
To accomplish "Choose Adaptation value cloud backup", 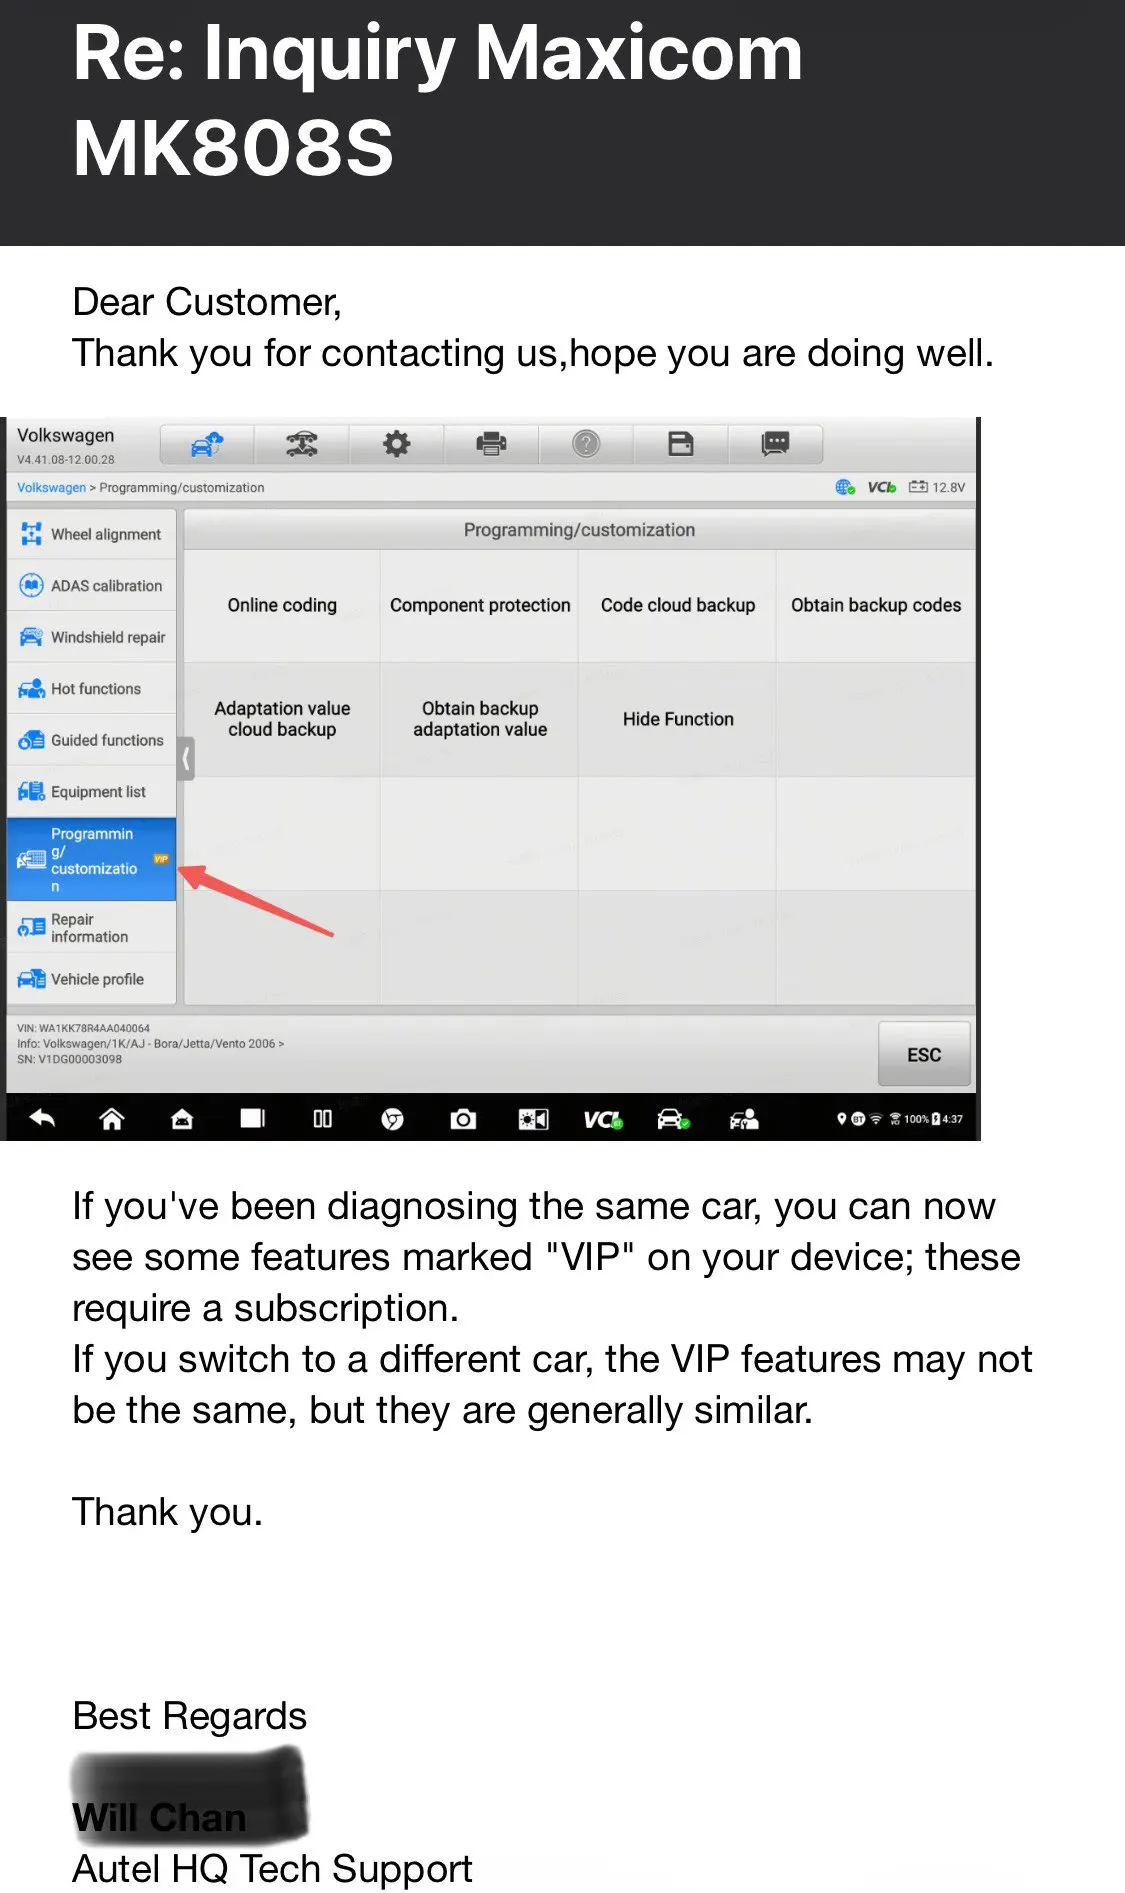I will point(282,719).
